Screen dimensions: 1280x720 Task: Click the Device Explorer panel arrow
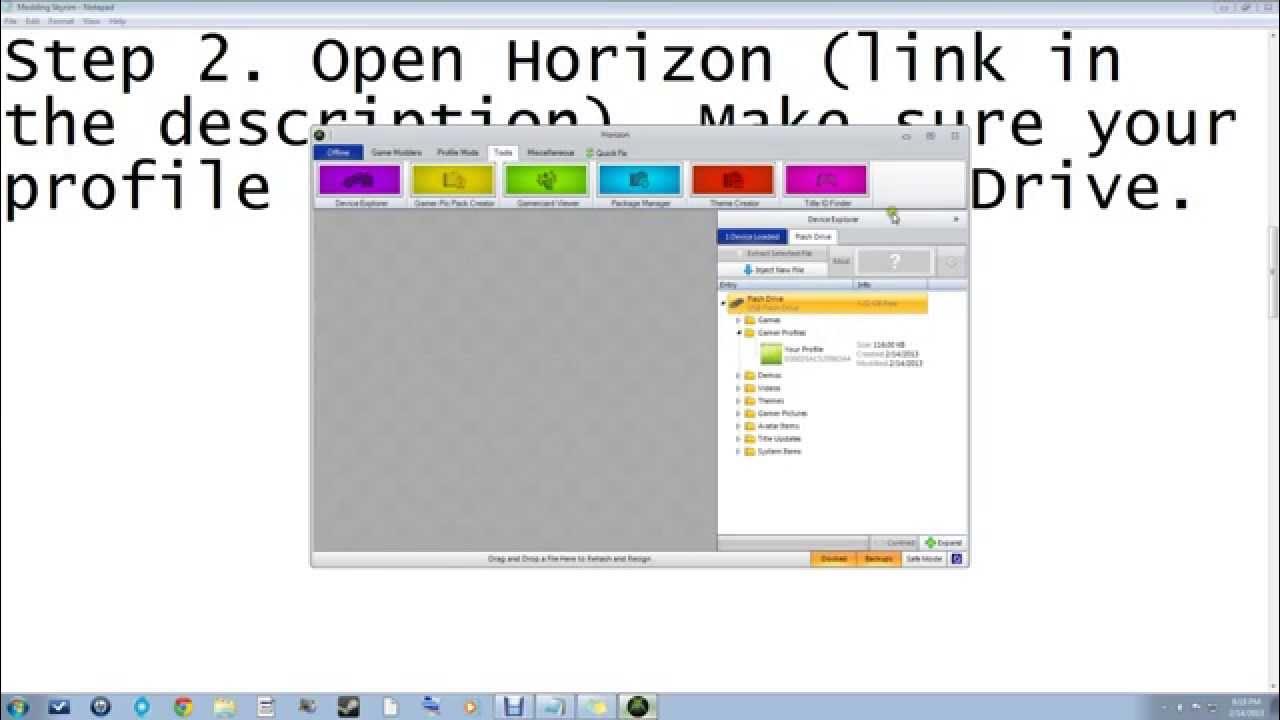point(956,219)
